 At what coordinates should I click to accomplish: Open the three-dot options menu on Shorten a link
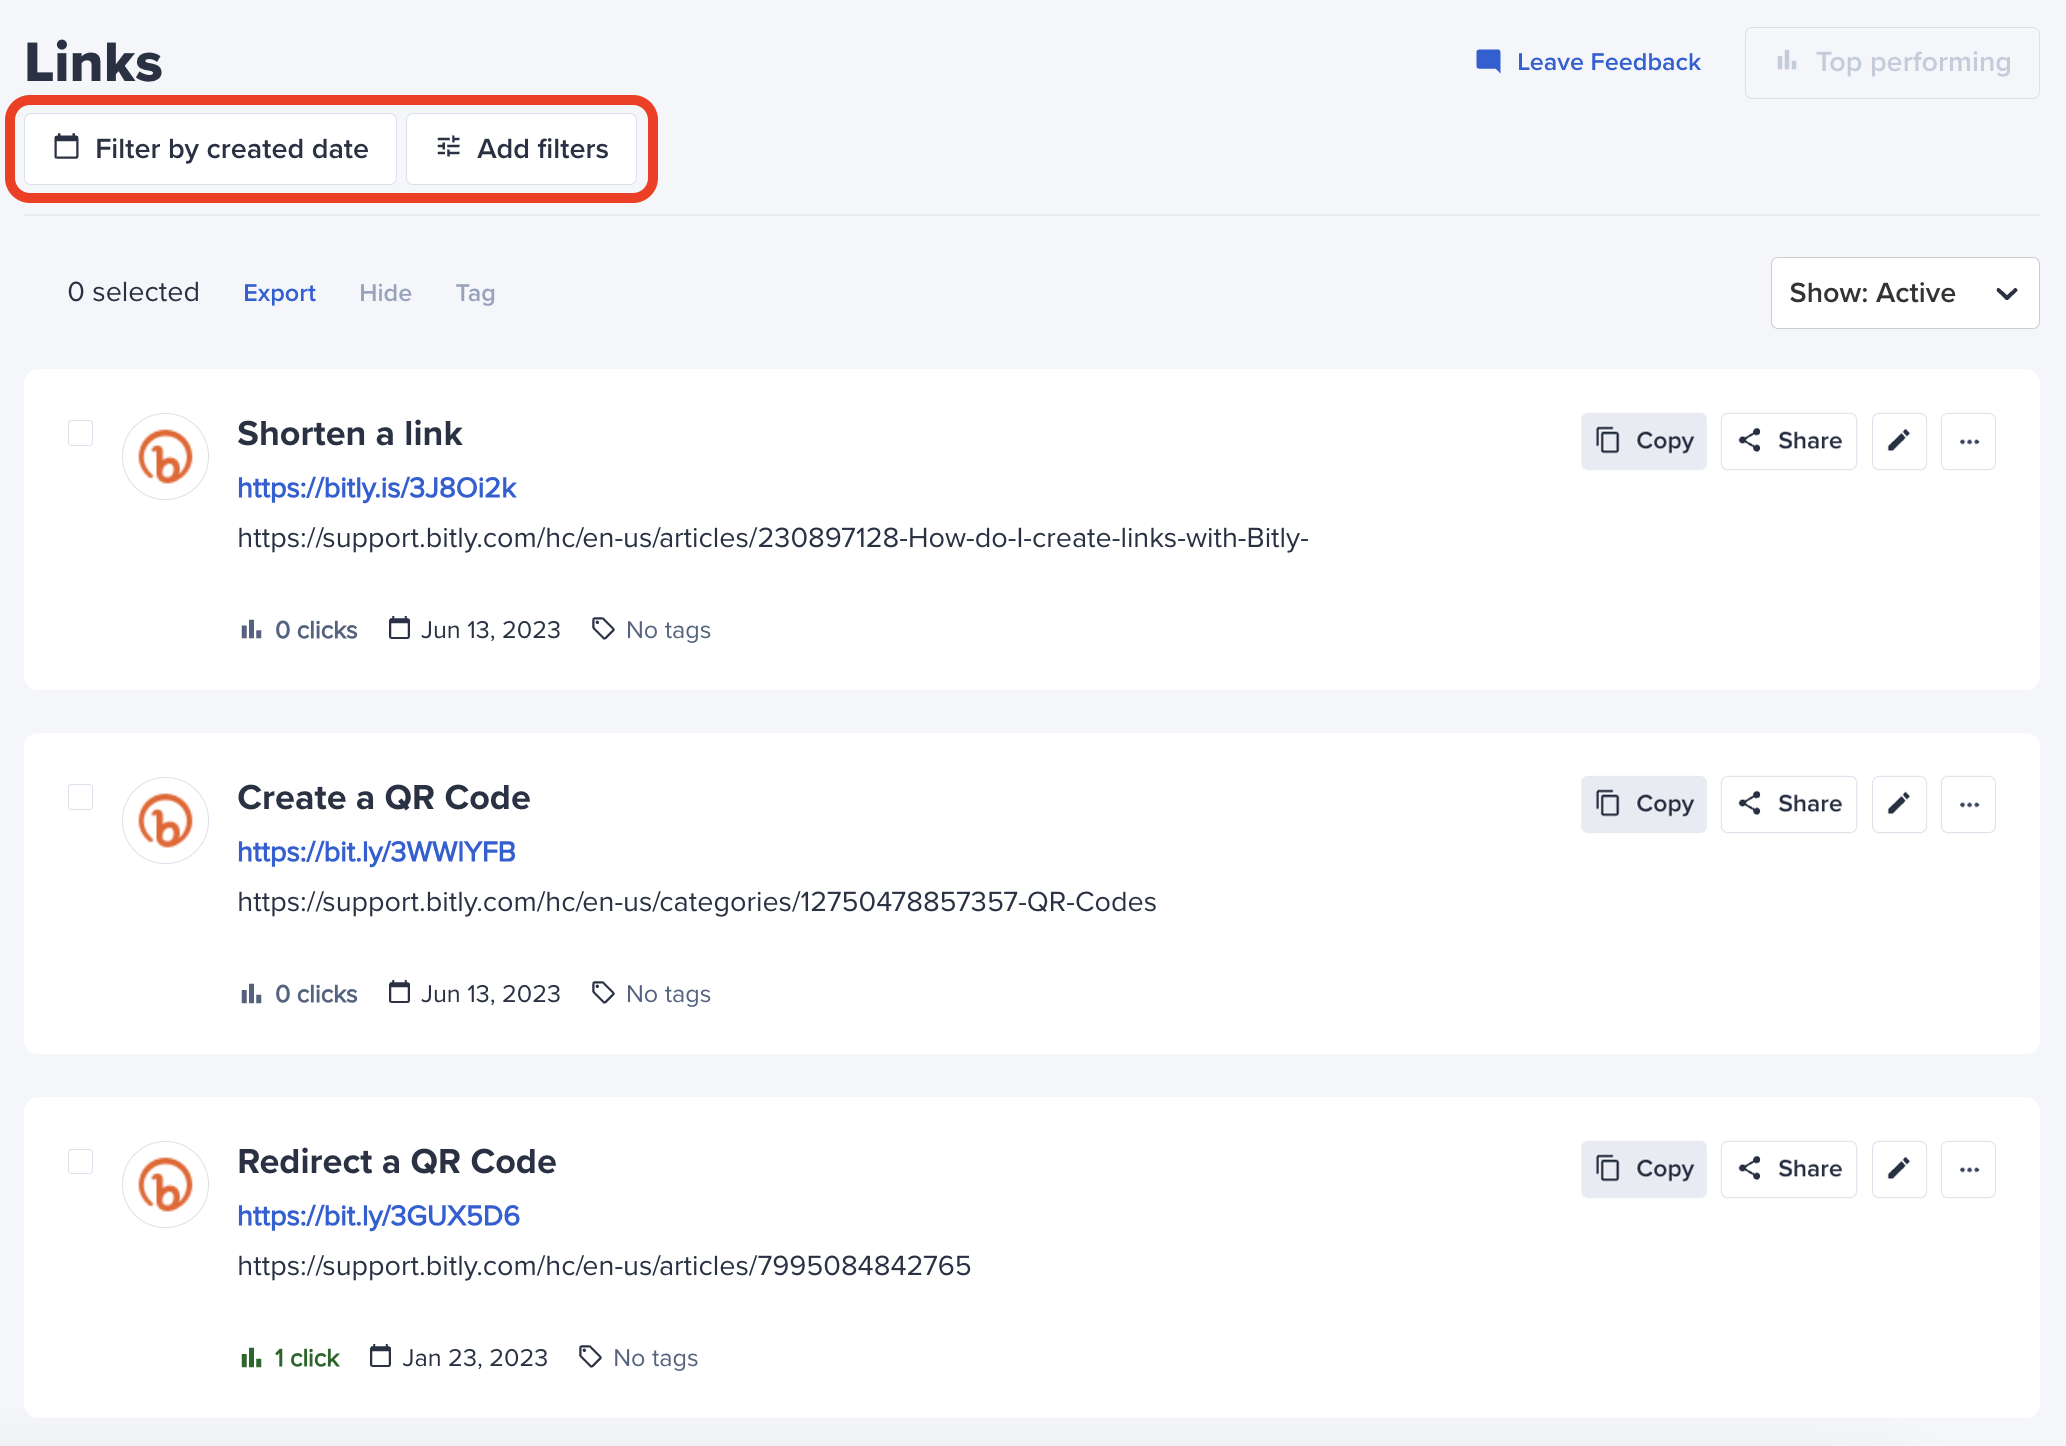(1967, 441)
